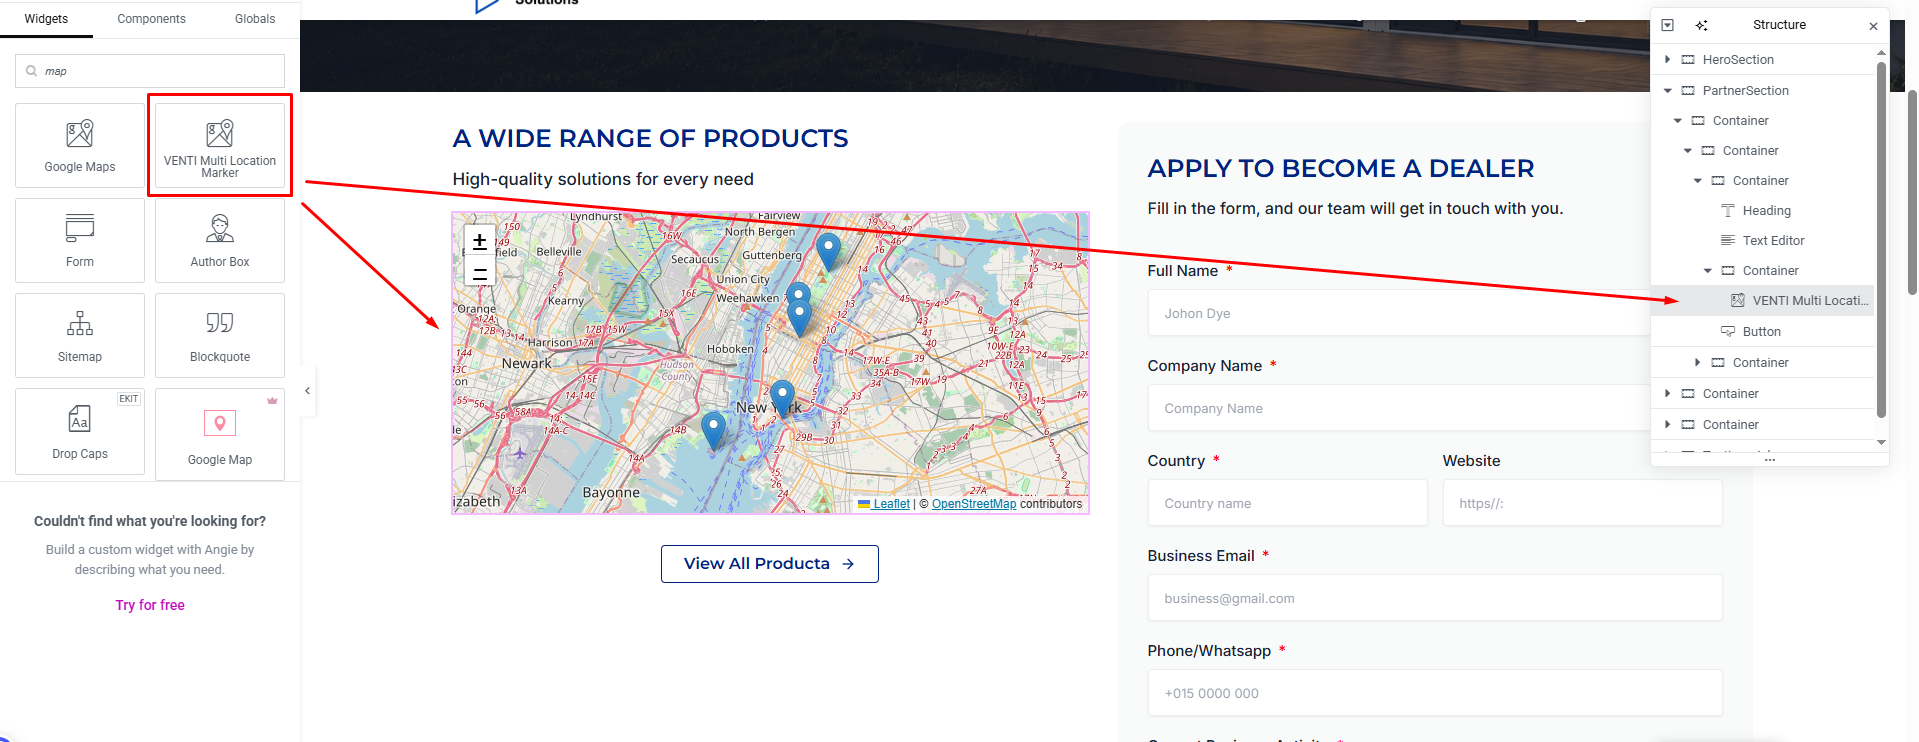Image resolution: width=1919 pixels, height=742 pixels.
Task: Select the Google Maps widget with map icon
Action: click(80, 145)
